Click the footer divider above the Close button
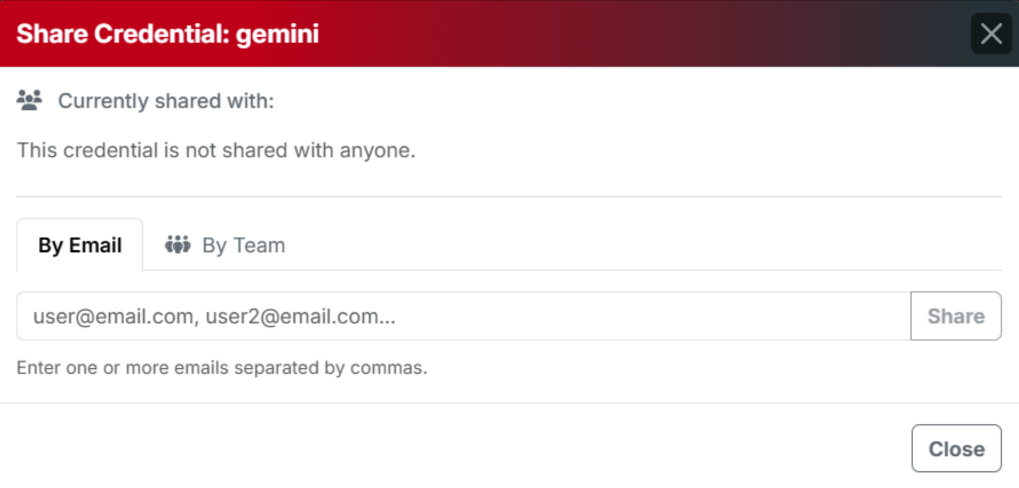Screen dimensions: 1019x488 coord(509,403)
